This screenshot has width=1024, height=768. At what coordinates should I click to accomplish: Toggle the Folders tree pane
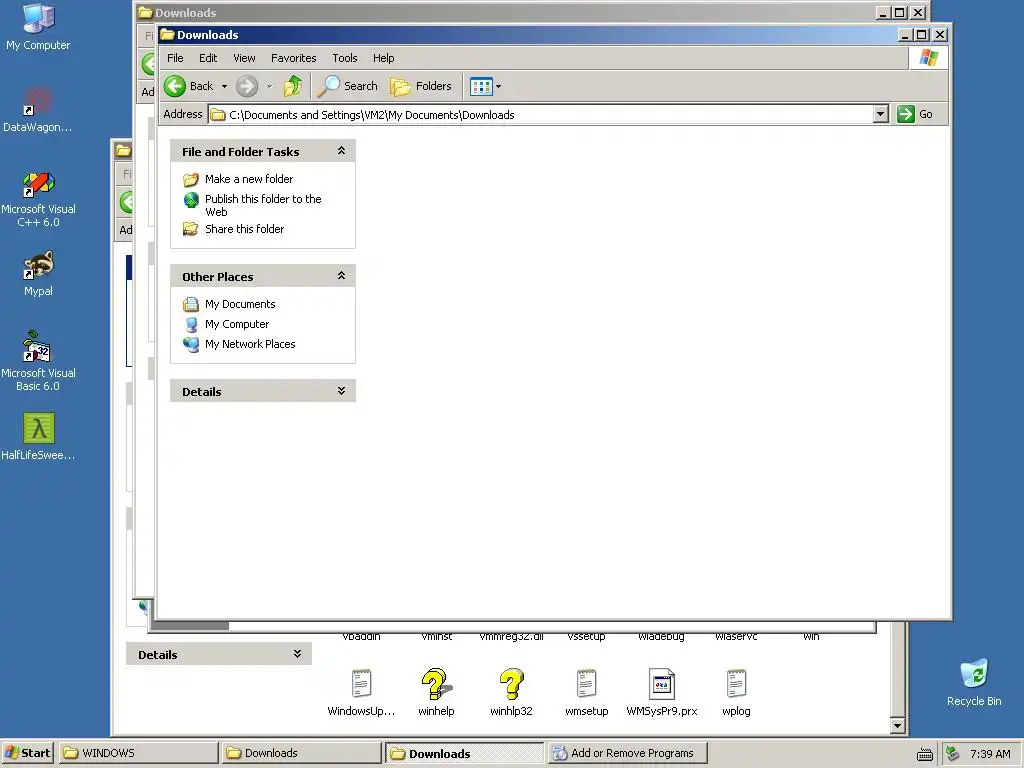421,86
